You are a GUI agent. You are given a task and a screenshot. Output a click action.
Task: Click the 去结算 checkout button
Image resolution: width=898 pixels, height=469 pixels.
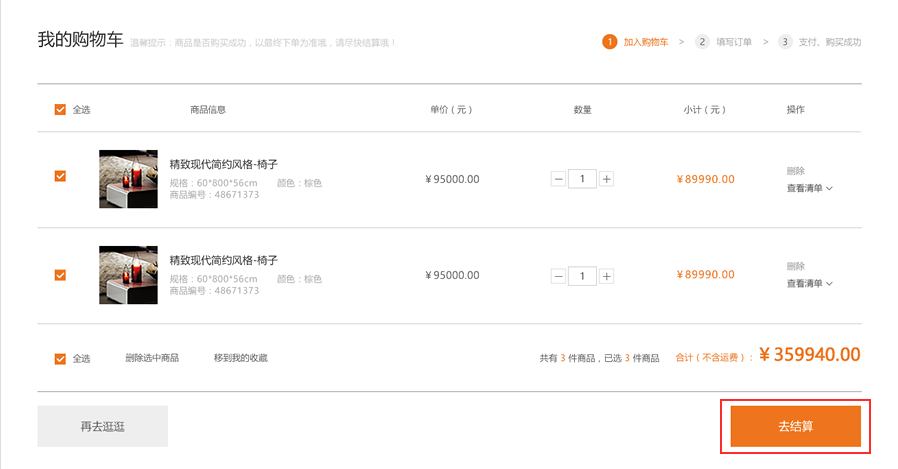(795, 426)
